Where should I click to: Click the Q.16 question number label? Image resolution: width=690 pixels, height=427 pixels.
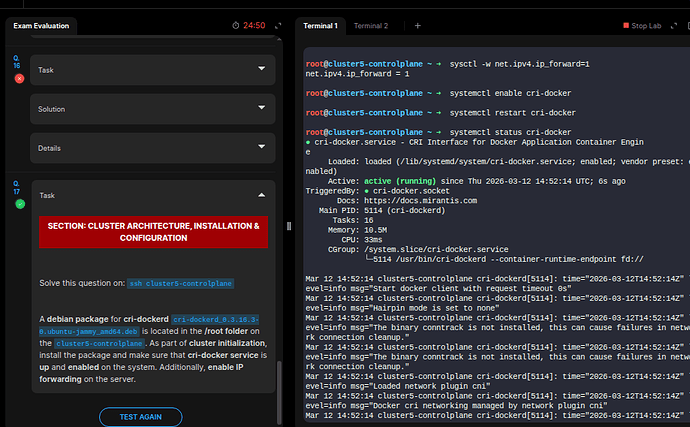[x=17, y=62]
